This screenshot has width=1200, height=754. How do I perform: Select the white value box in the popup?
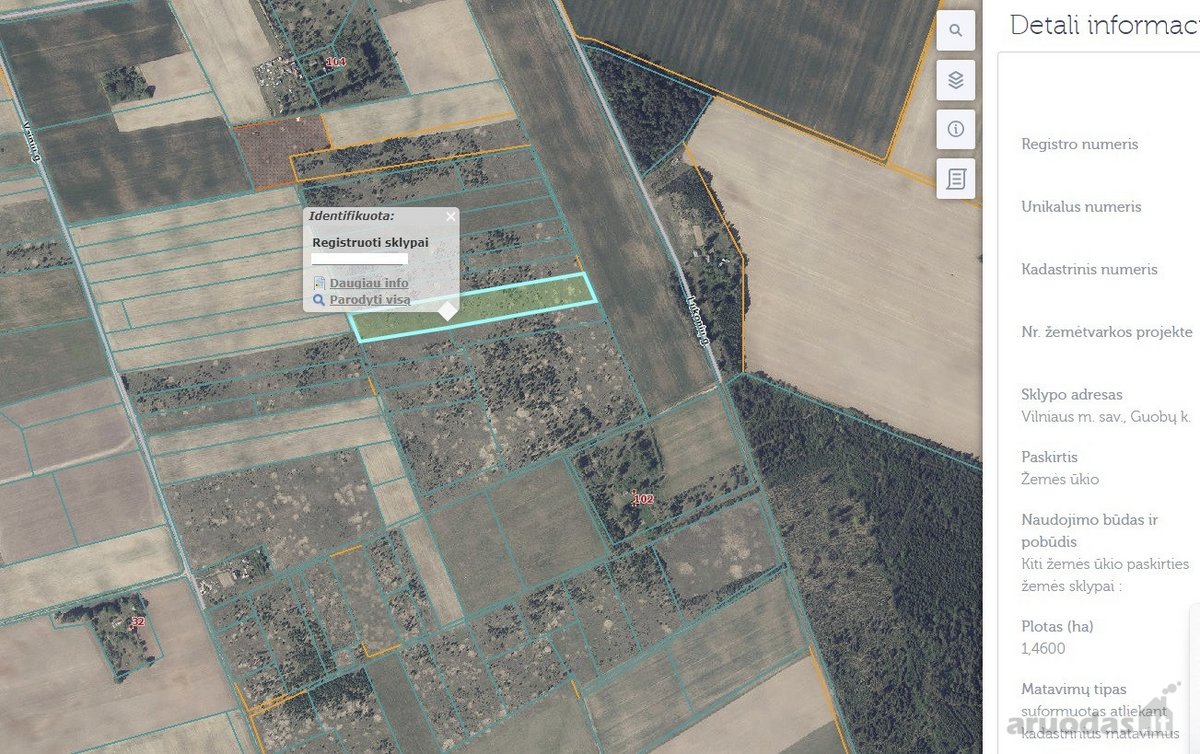click(x=359, y=259)
